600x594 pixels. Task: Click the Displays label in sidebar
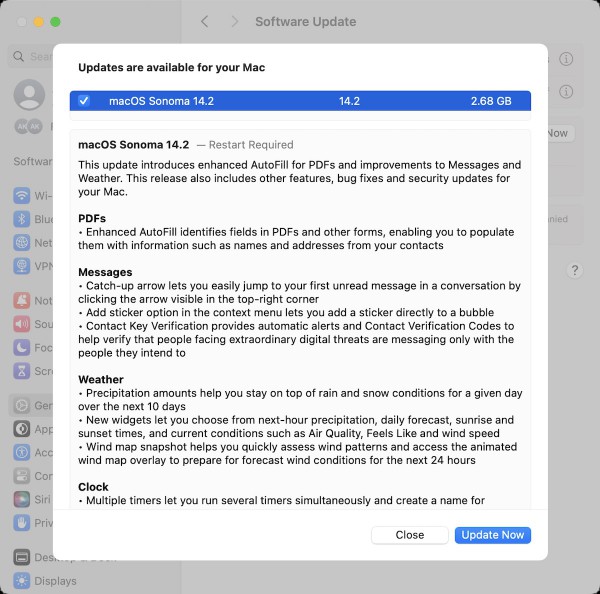tap(55, 581)
